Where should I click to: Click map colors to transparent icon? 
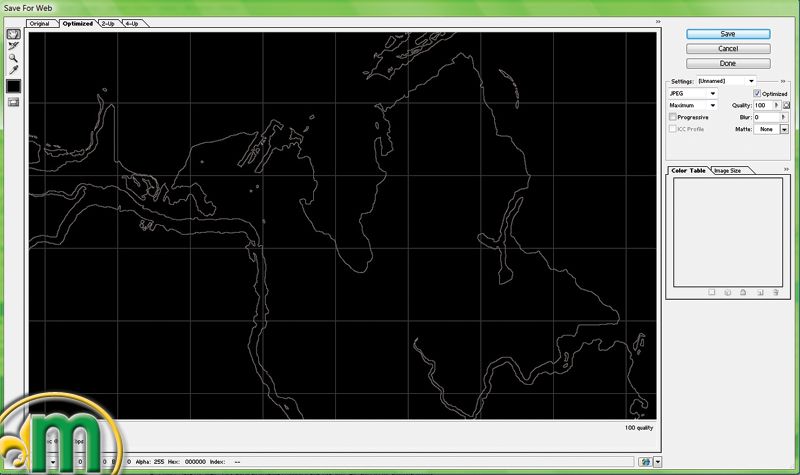712,292
